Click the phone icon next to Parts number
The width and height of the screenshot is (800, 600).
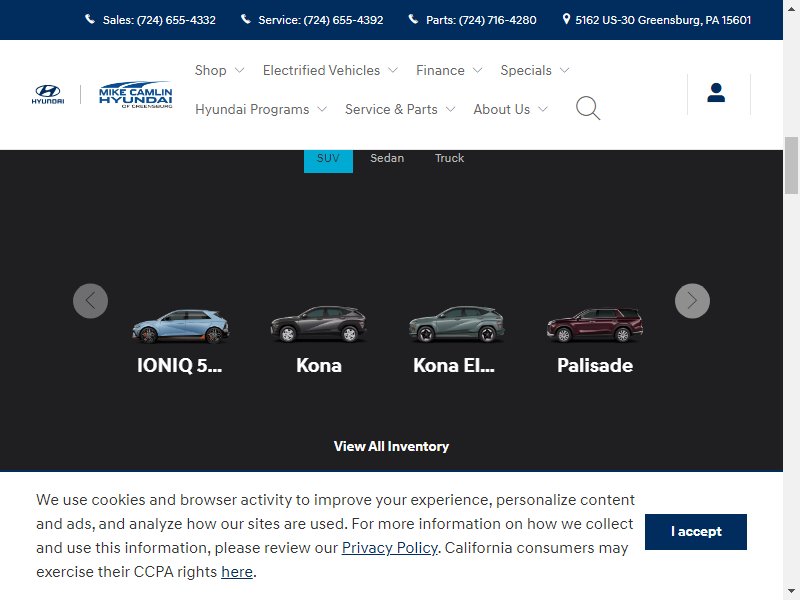click(x=413, y=19)
